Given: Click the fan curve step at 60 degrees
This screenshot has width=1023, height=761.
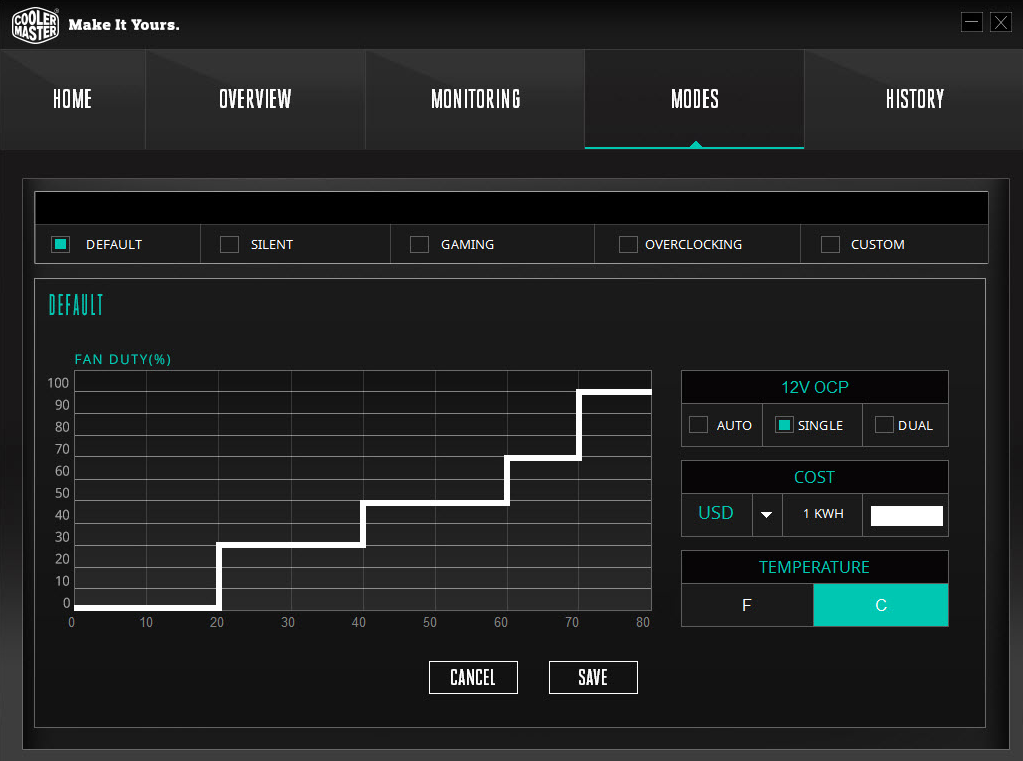Looking at the screenshot, I should pyautogui.click(x=507, y=480).
